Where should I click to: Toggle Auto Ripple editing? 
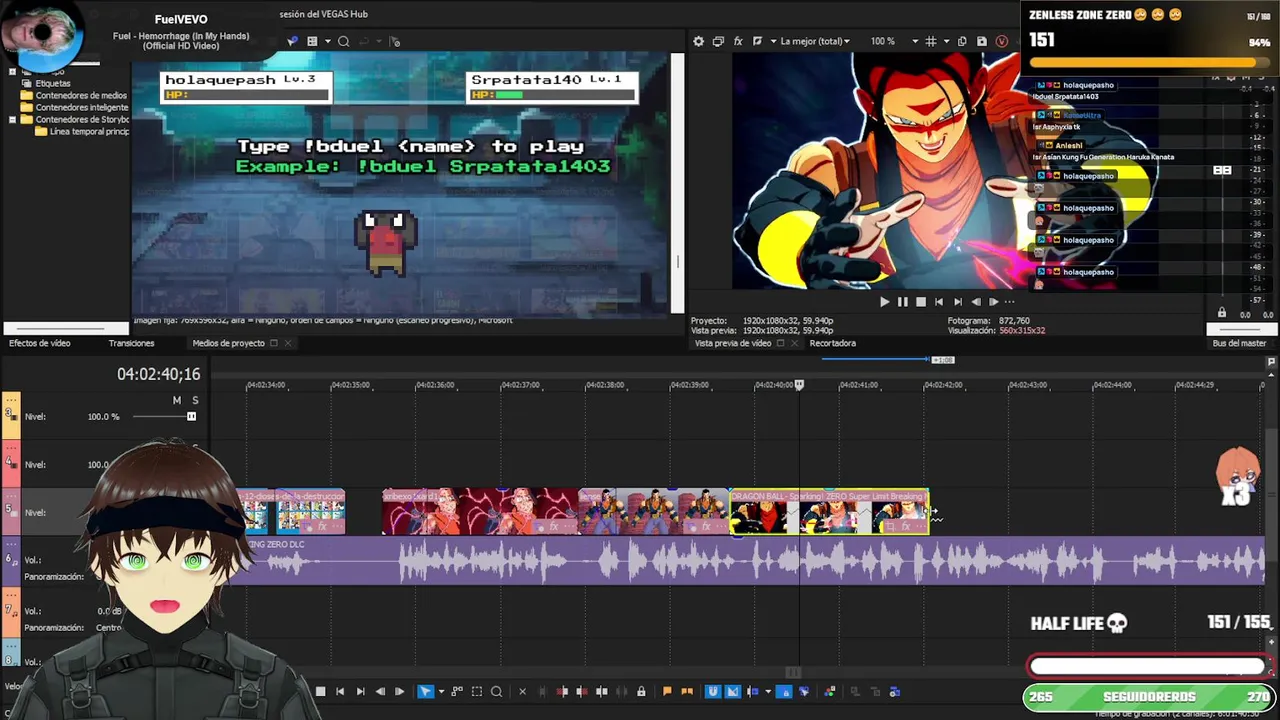(753, 691)
